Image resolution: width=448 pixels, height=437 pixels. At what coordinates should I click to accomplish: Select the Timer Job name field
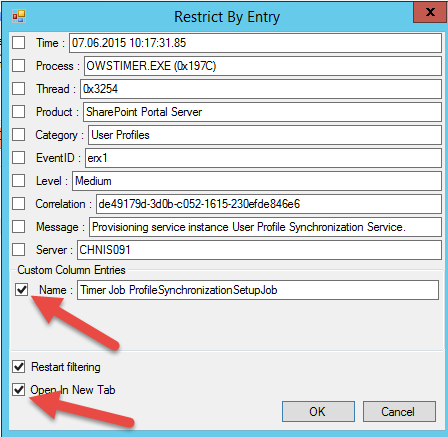click(258, 290)
